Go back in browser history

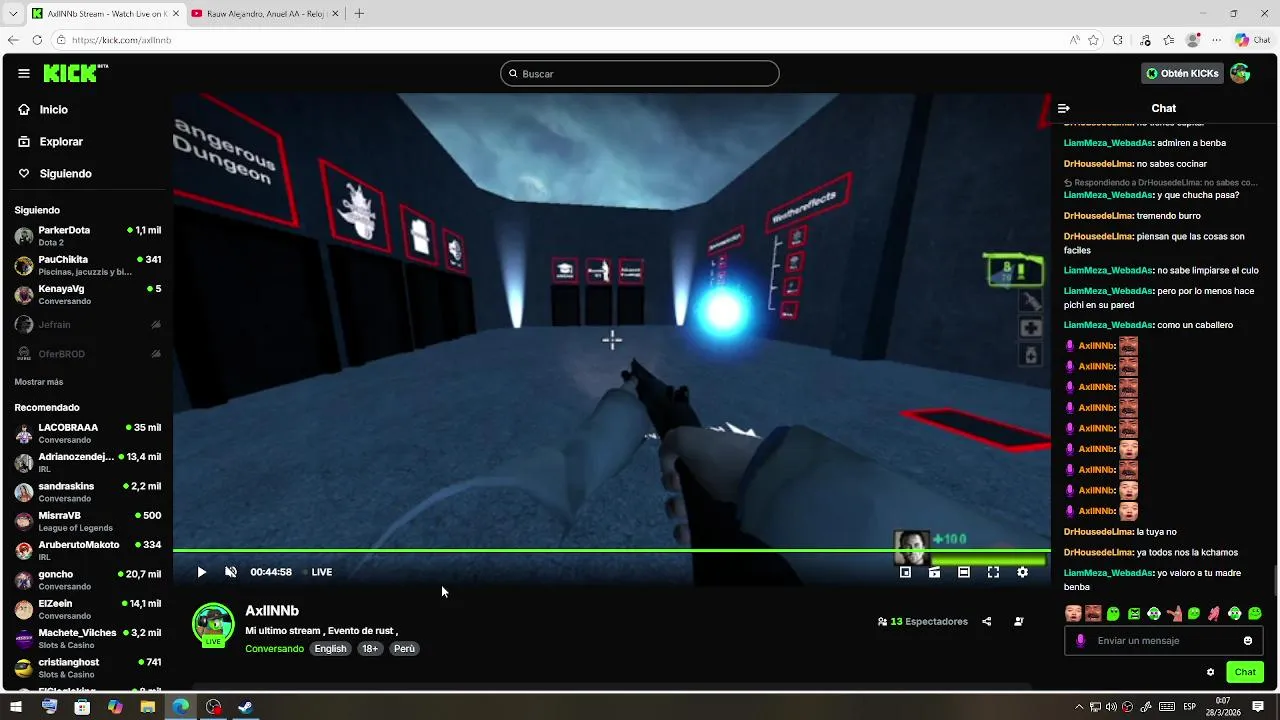click(13, 40)
